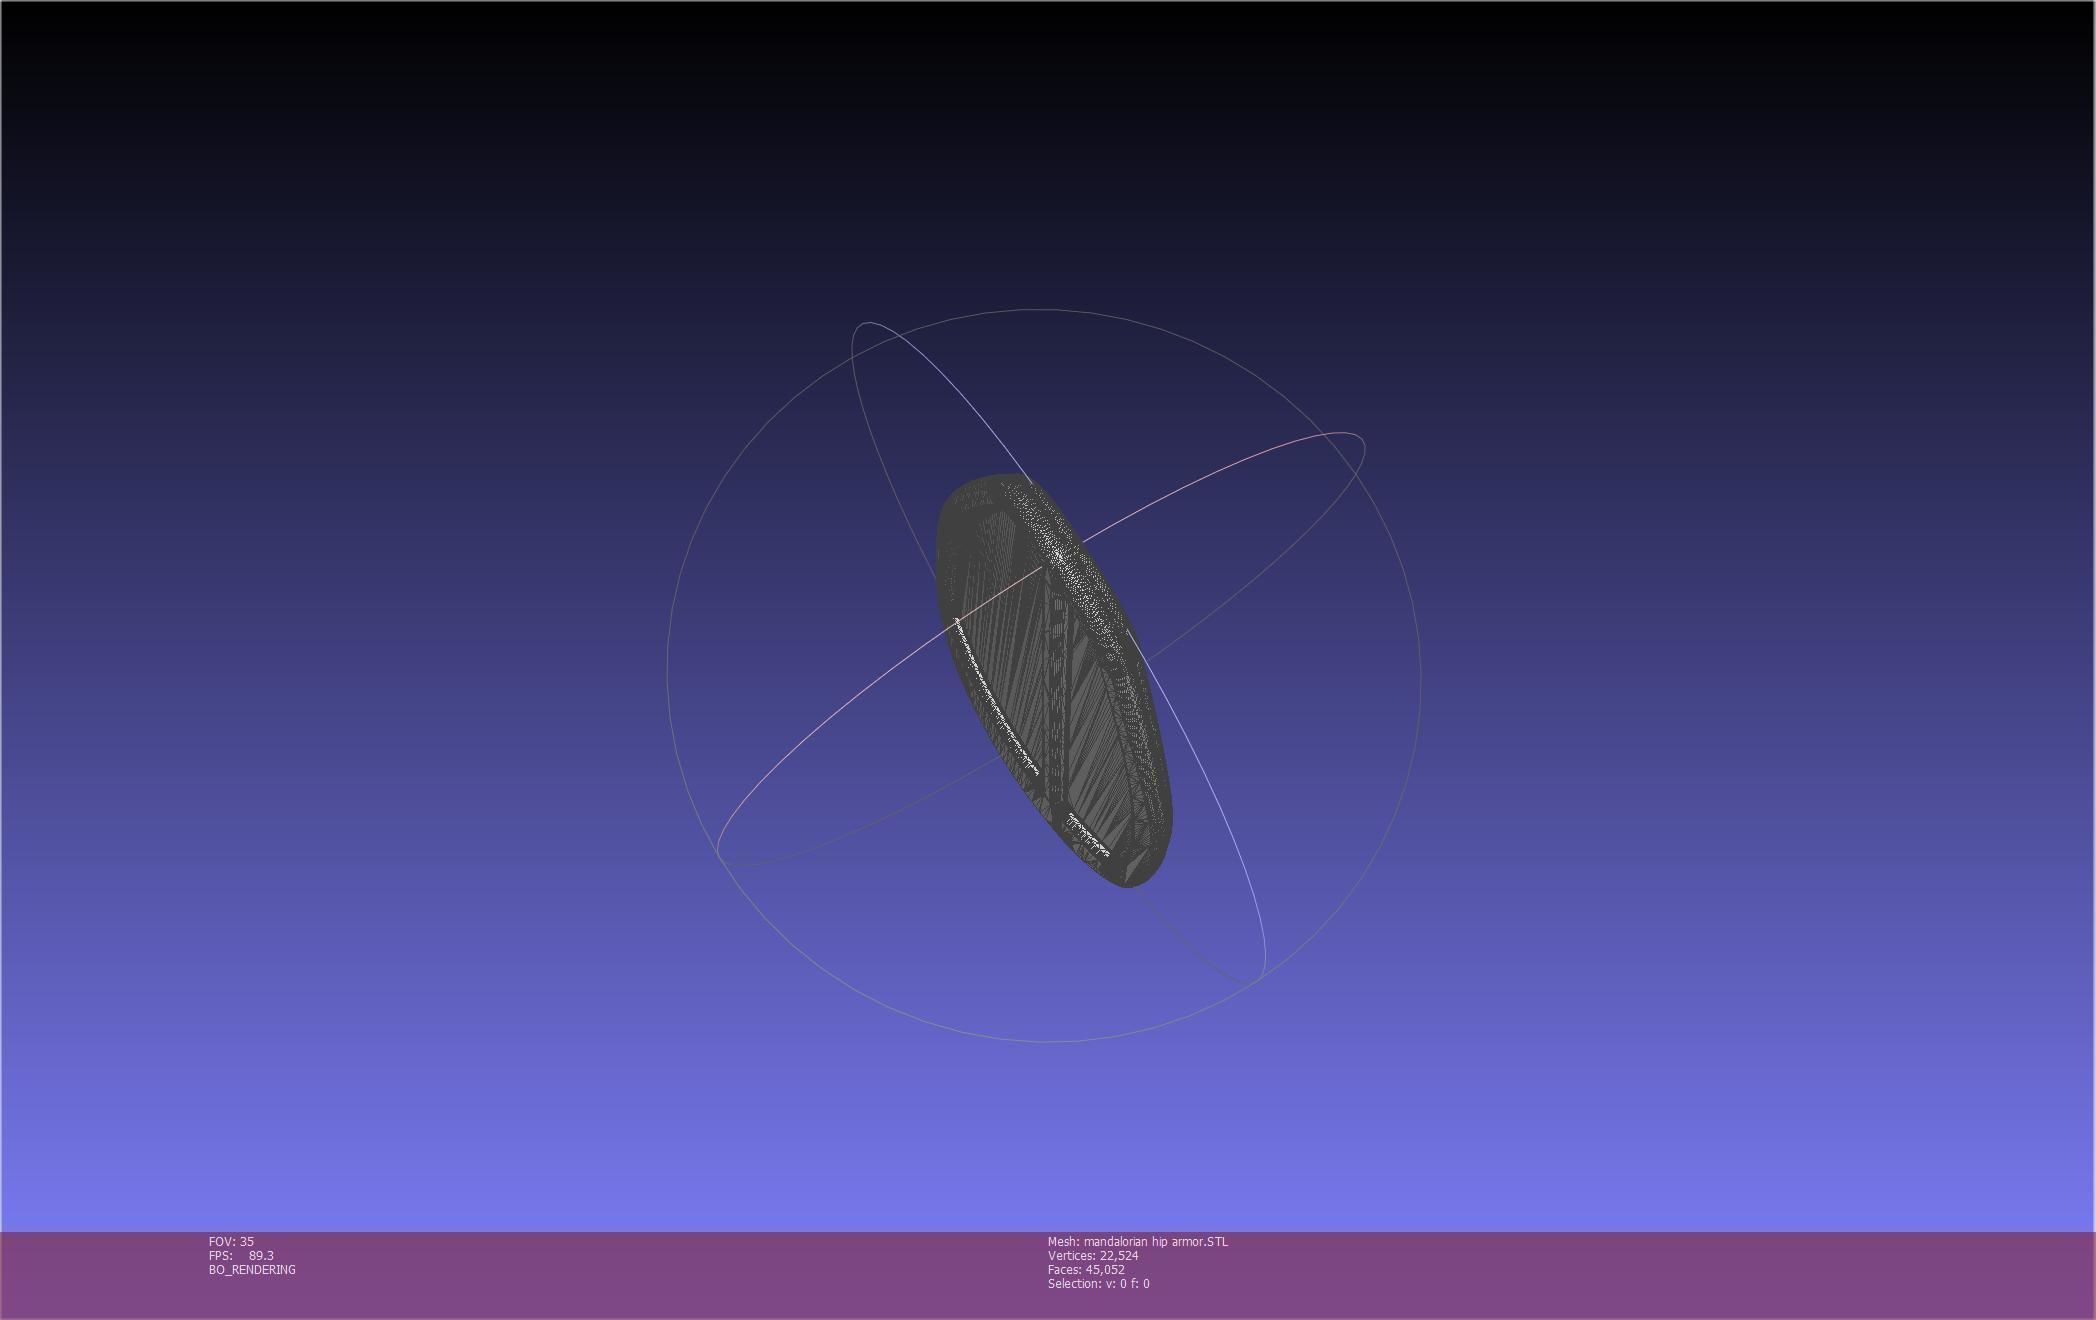
Task: Click the Vertices: 22,524 count
Action: point(1093,1255)
